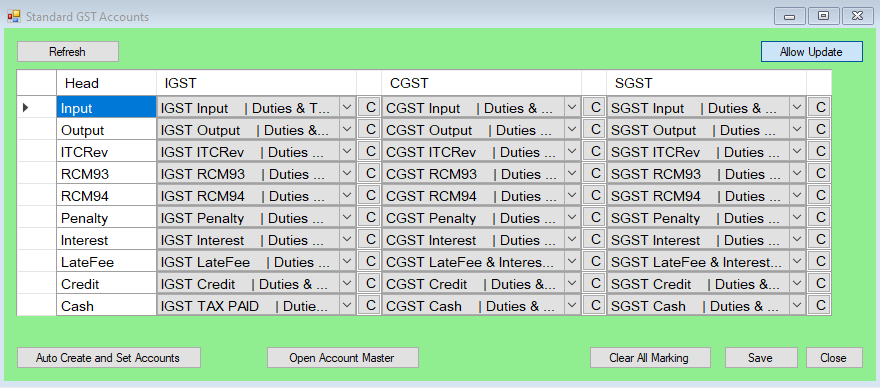Select the Credit row header cell
Screen dimensions: 880x388
tap(36, 284)
